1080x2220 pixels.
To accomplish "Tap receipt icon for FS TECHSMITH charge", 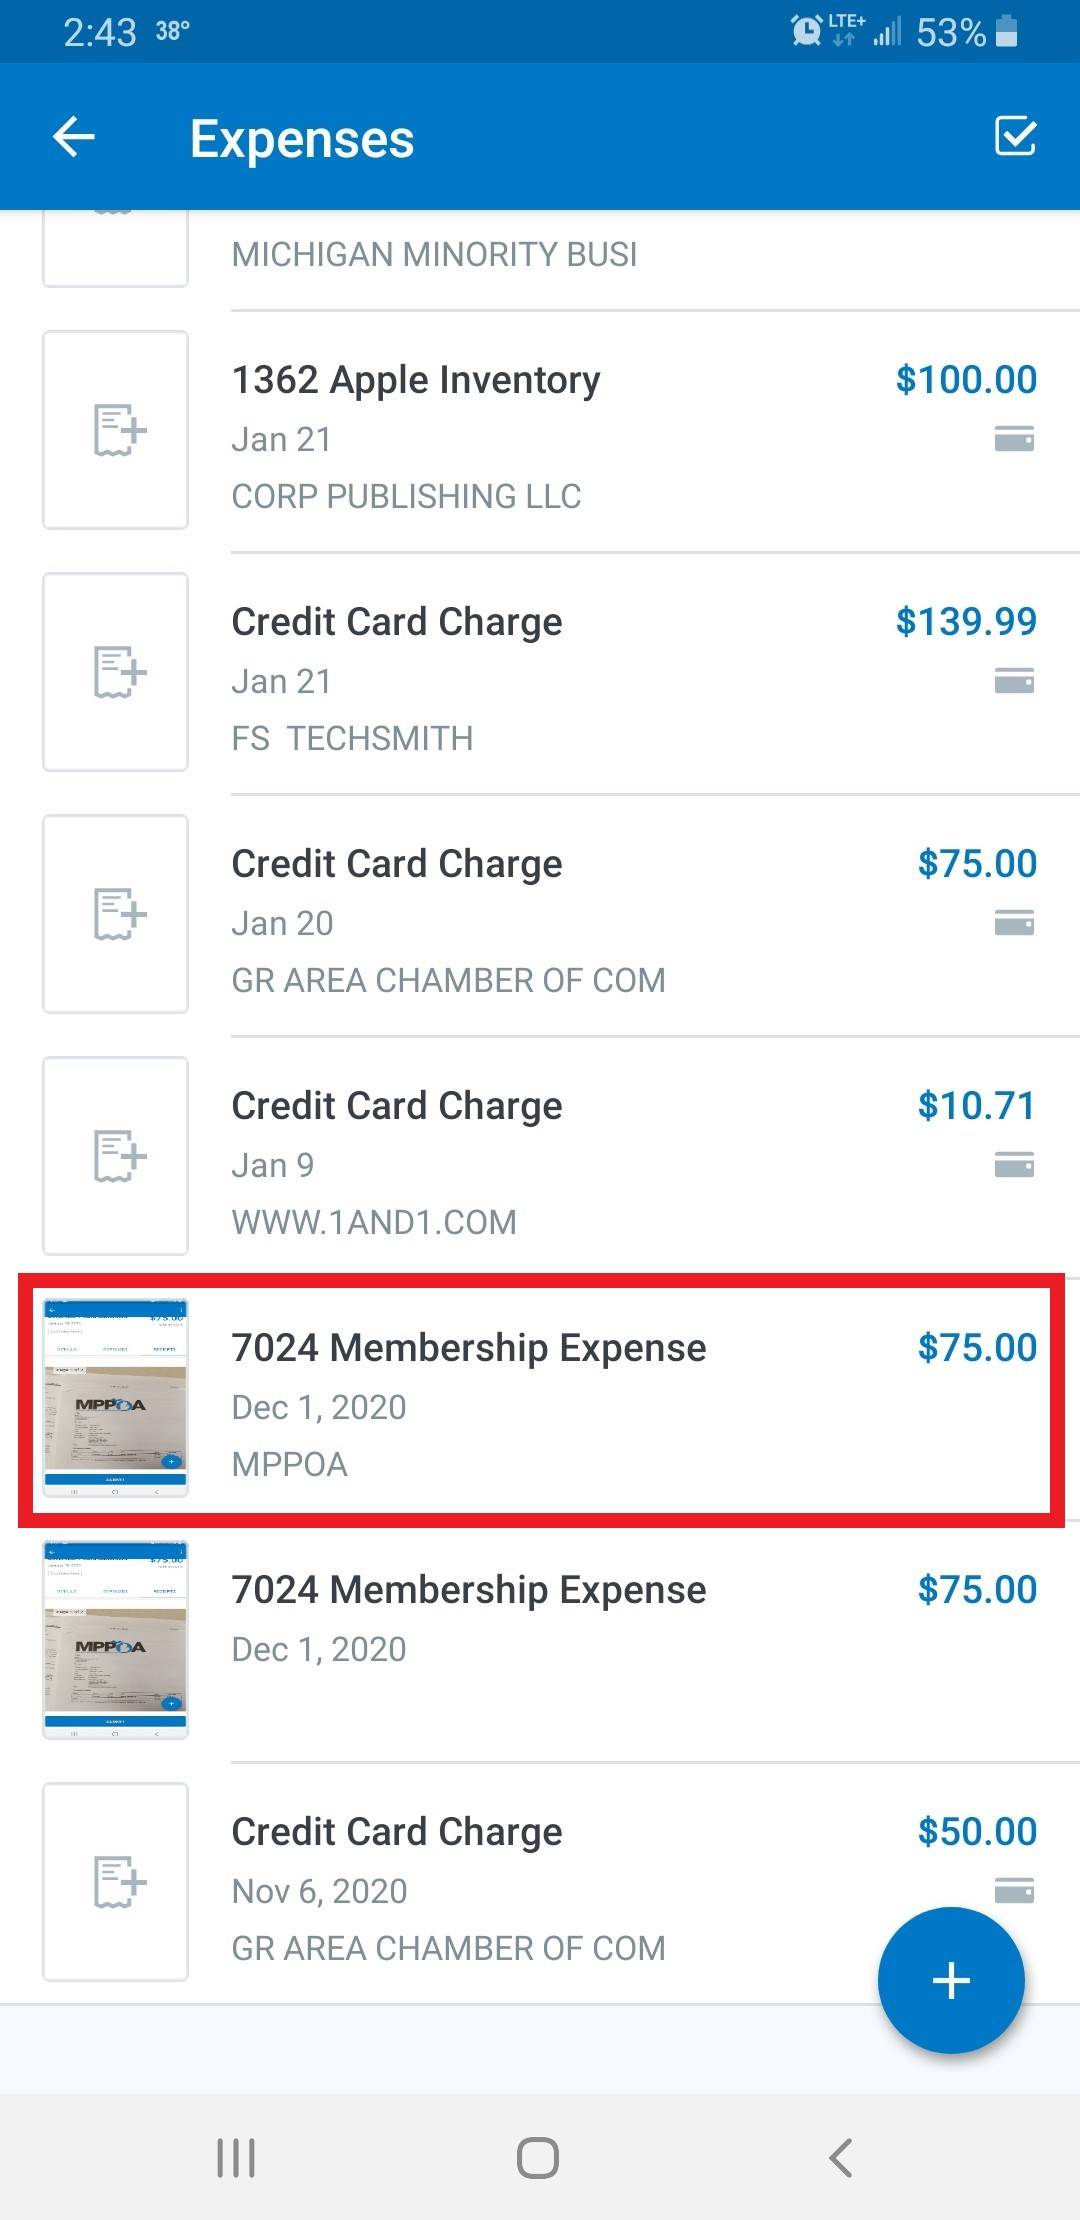I will 116,672.
